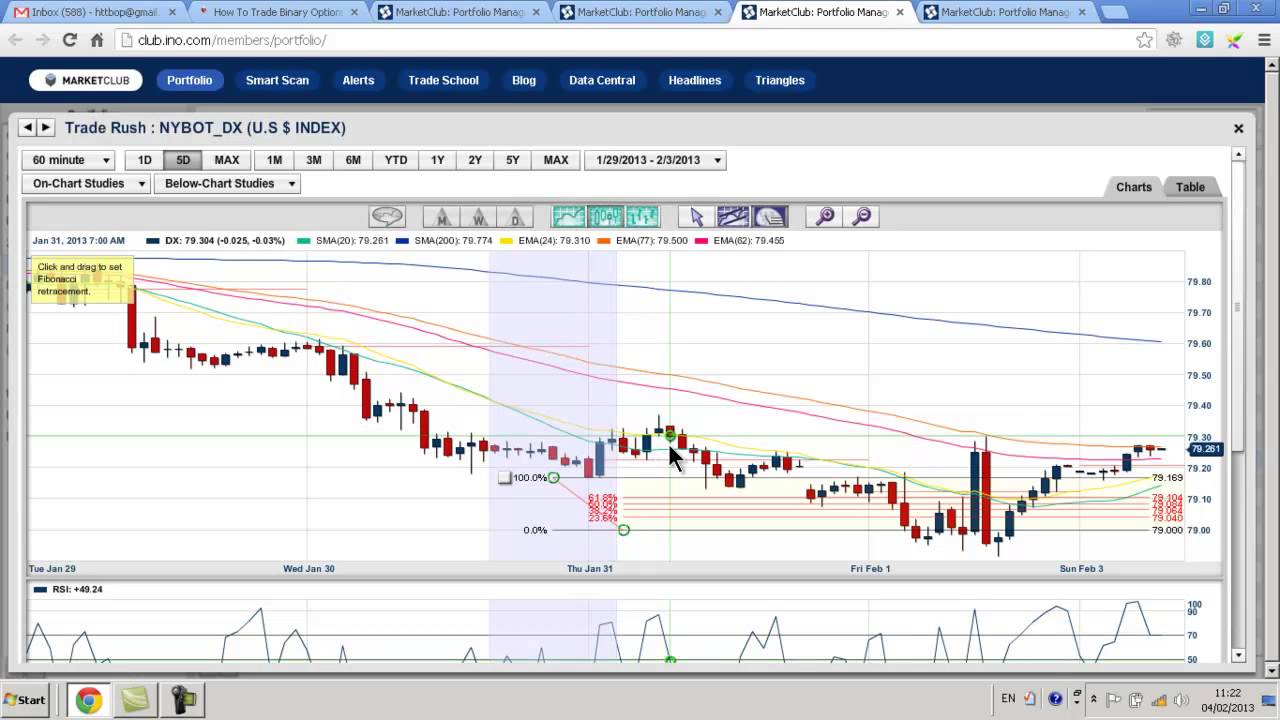Set chart range to 6M
This screenshot has width=1280, height=720.
coord(353,160)
